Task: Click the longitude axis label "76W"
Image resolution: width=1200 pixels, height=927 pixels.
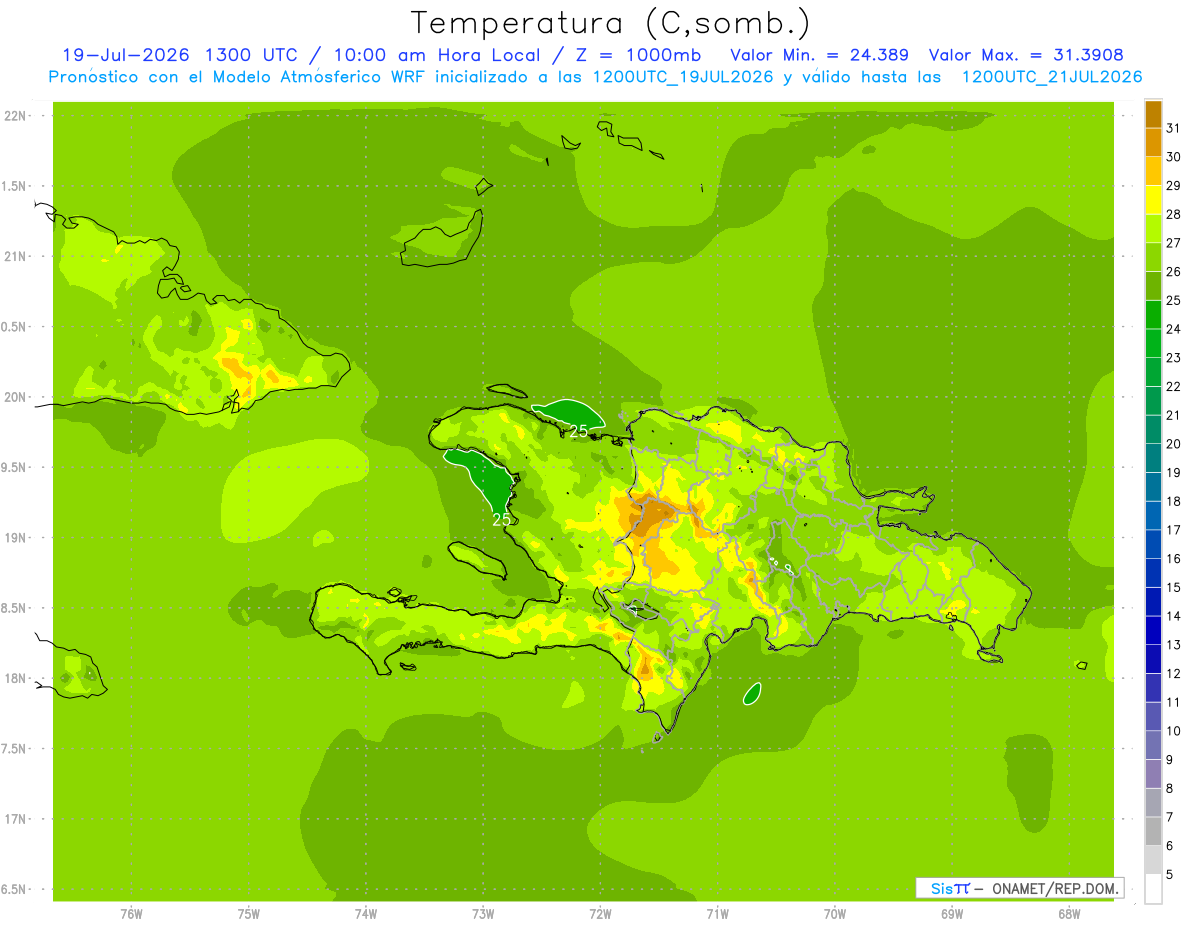Action: click(131, 914)
